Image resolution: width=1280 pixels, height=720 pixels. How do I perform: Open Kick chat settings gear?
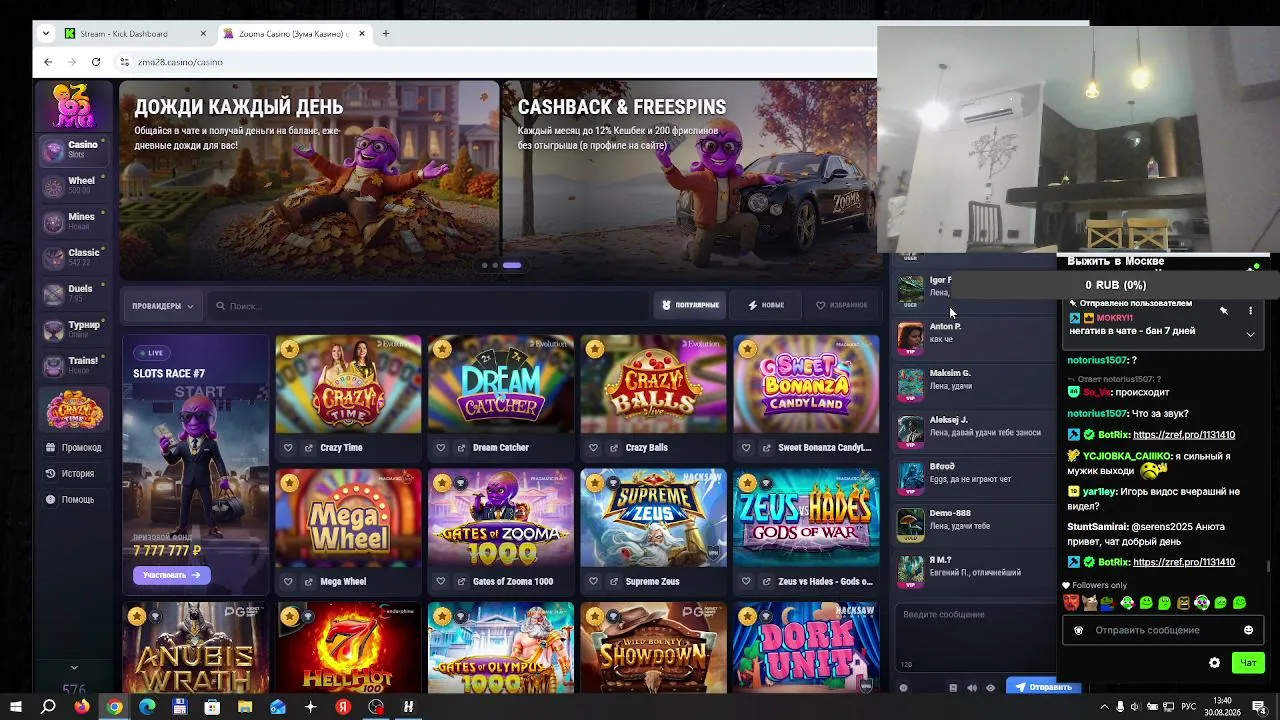[1214, 663]
